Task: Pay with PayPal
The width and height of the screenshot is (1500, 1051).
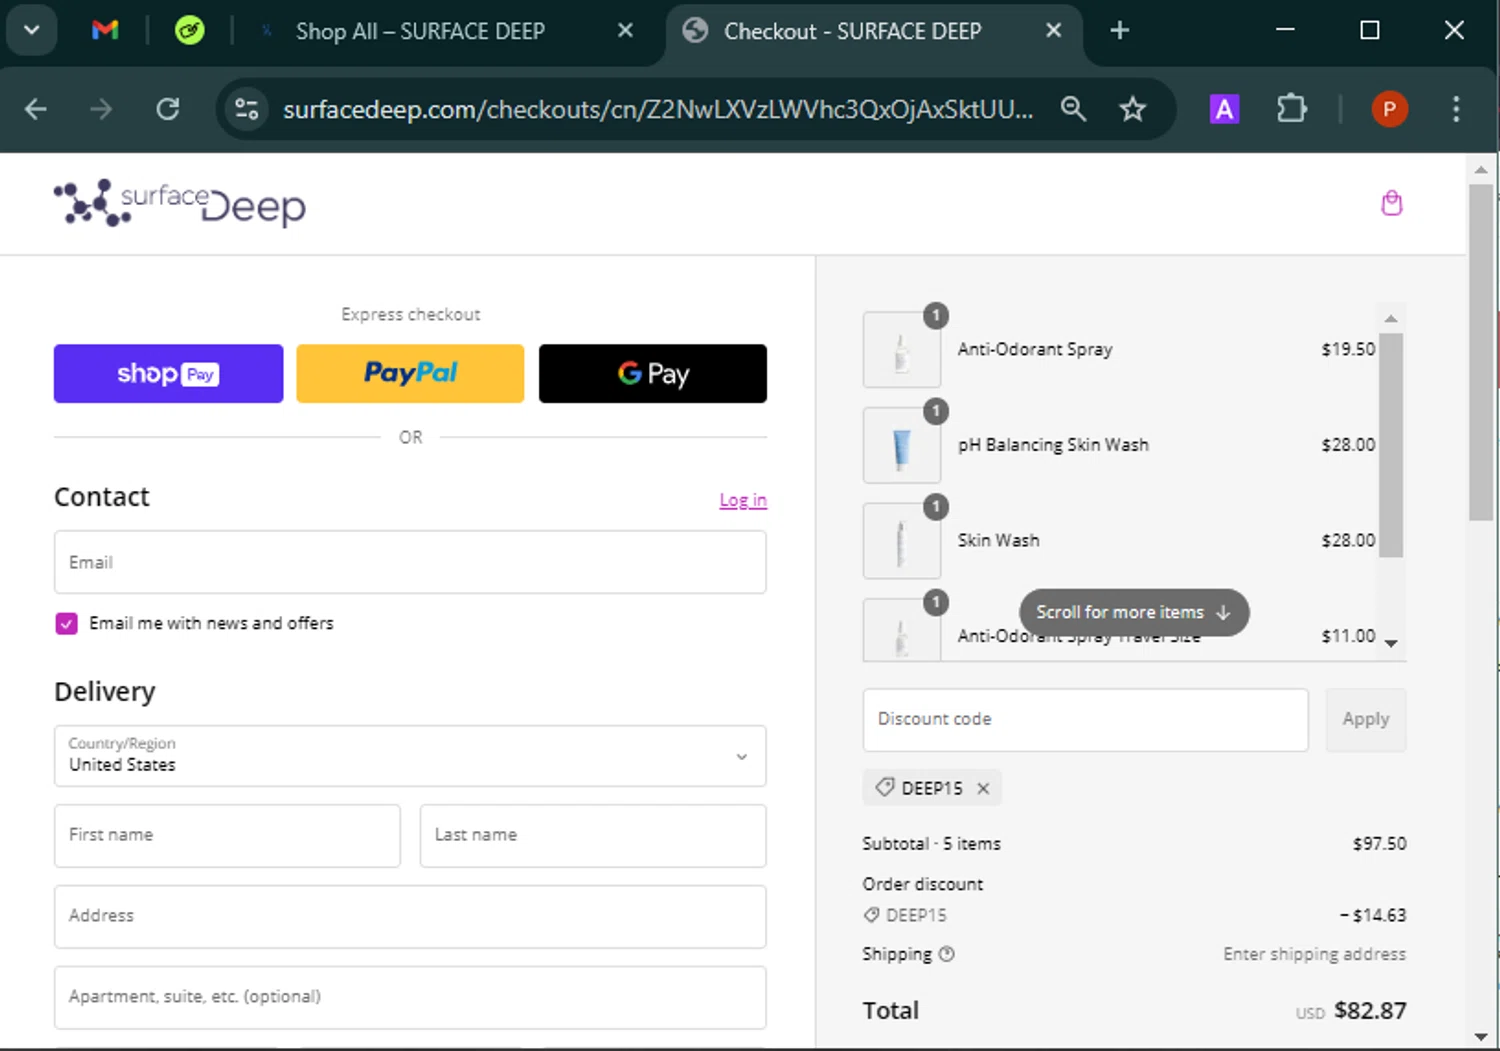Action: tap(410, 374)
